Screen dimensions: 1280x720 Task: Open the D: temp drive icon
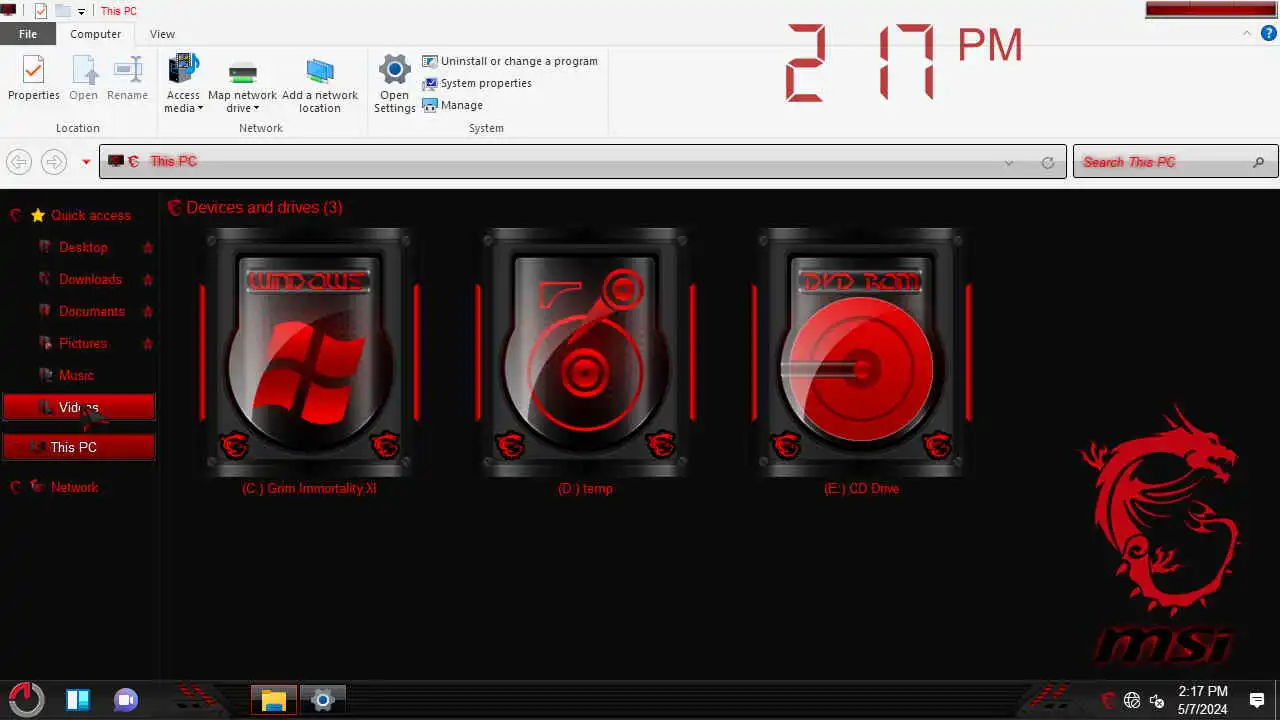(585, 352)
